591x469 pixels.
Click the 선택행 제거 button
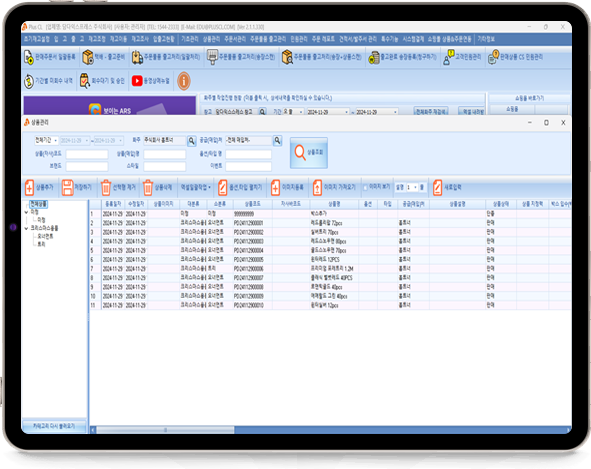point(118,187)
